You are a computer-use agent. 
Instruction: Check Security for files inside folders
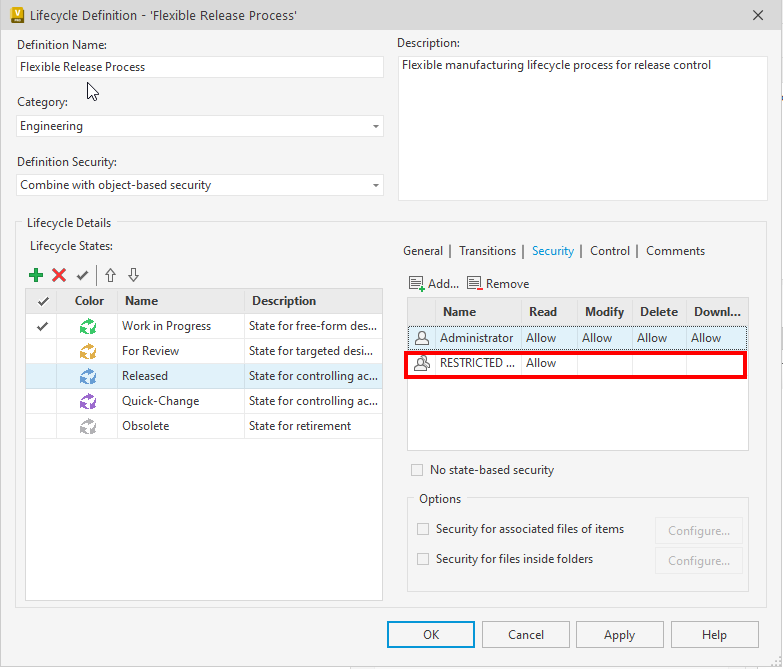(x=423, y=559)
